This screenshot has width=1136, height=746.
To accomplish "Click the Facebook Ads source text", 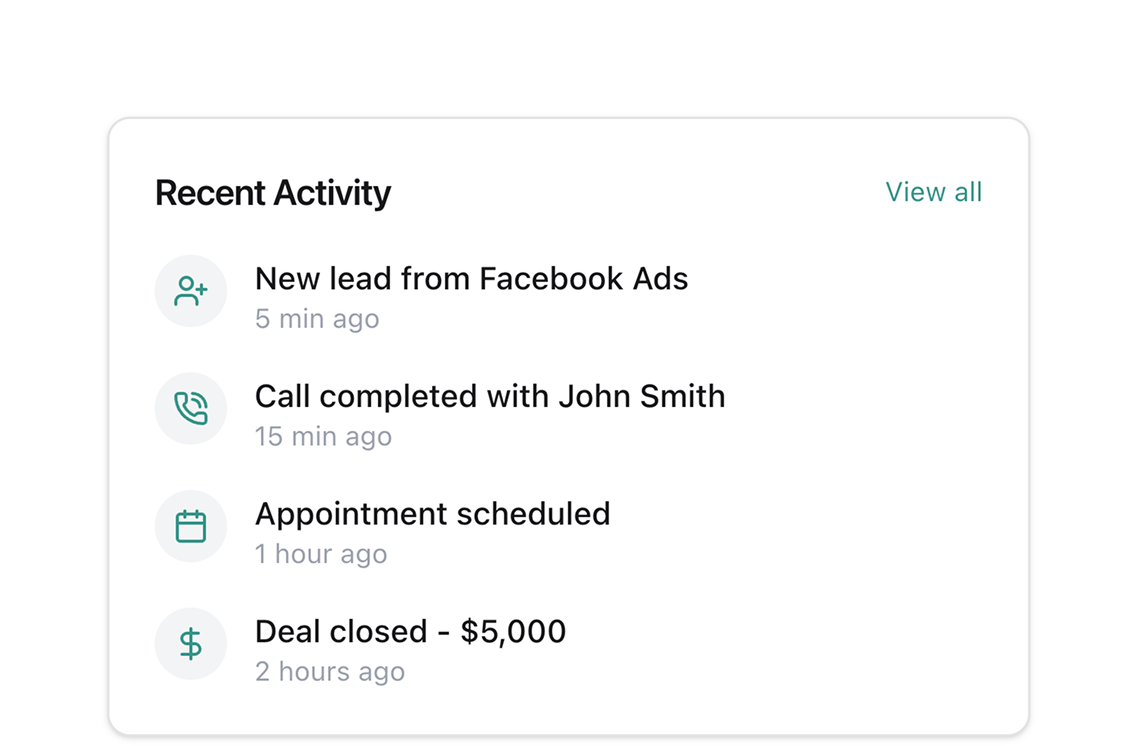I will 584,279.
